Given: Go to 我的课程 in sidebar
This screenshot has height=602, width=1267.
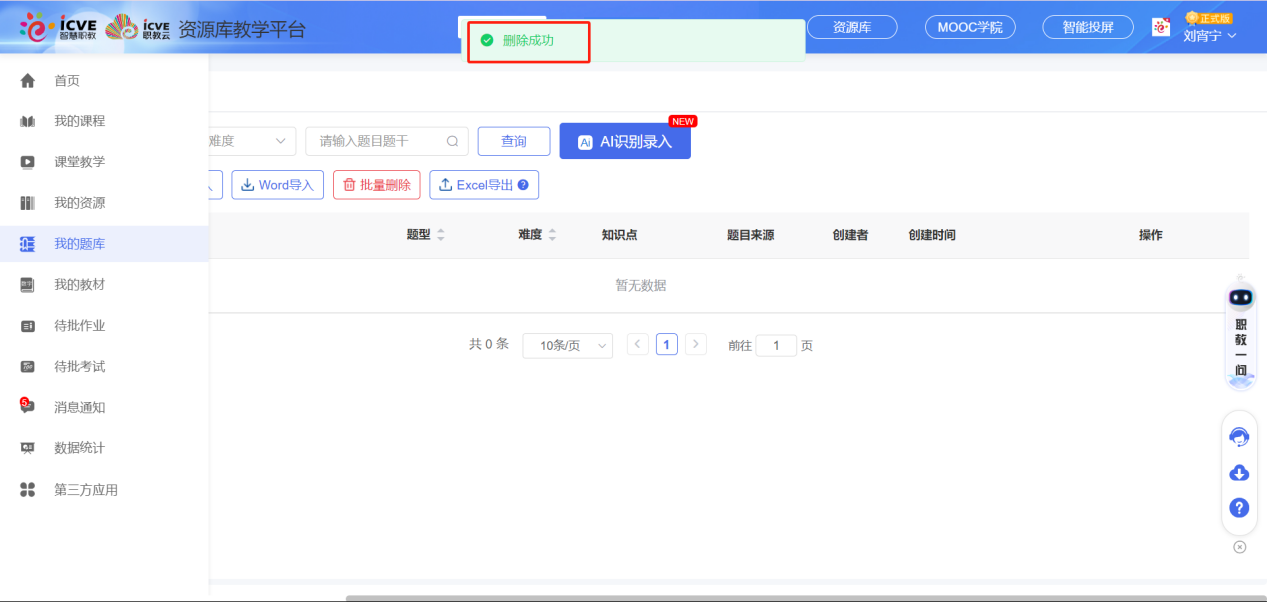Looking at the screenshot, I should point(79,121).
